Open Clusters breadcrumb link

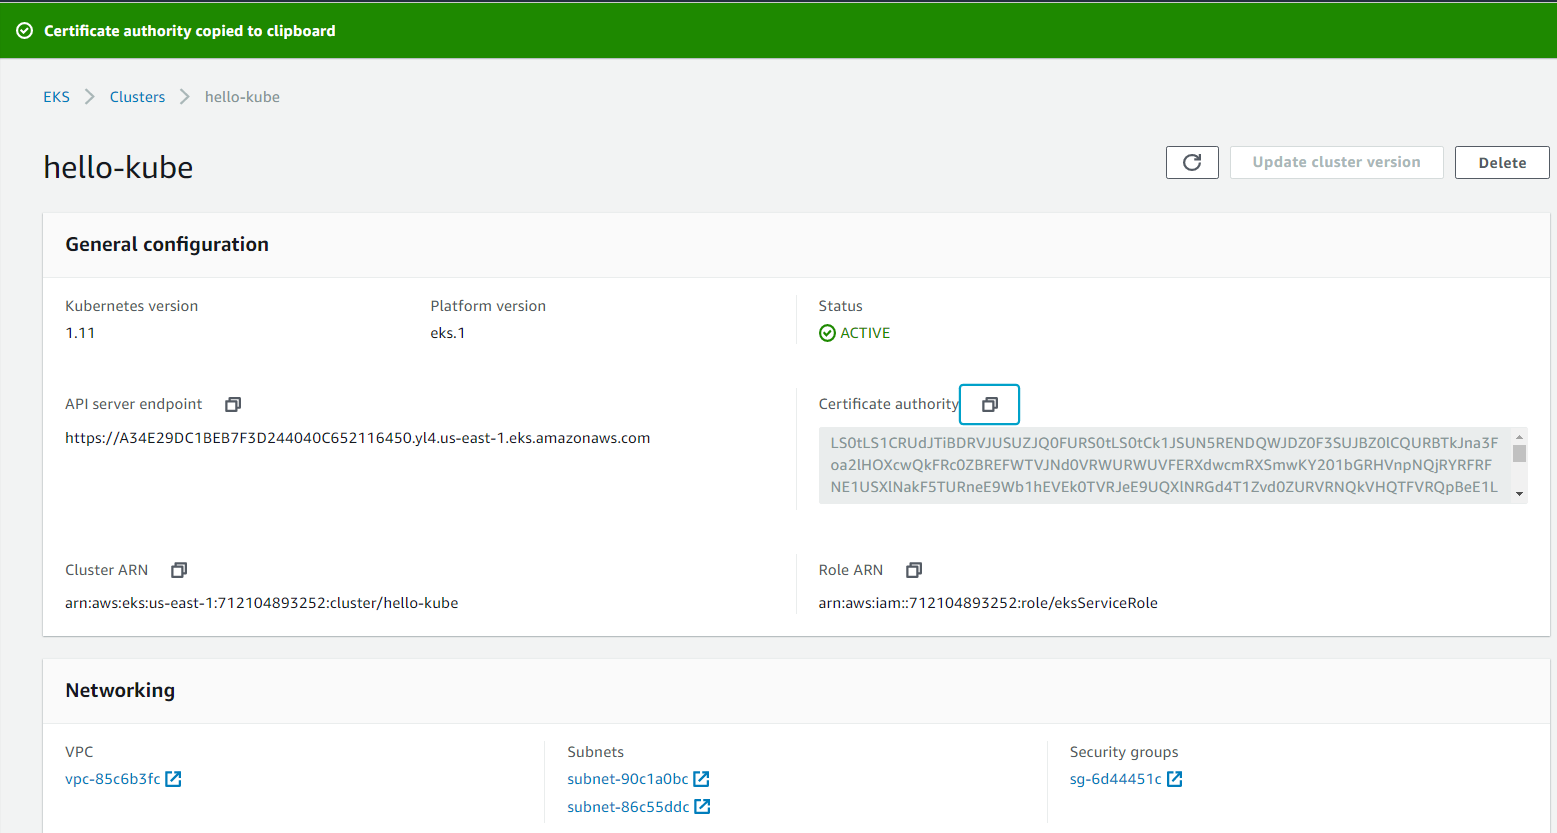pos(137,97)
